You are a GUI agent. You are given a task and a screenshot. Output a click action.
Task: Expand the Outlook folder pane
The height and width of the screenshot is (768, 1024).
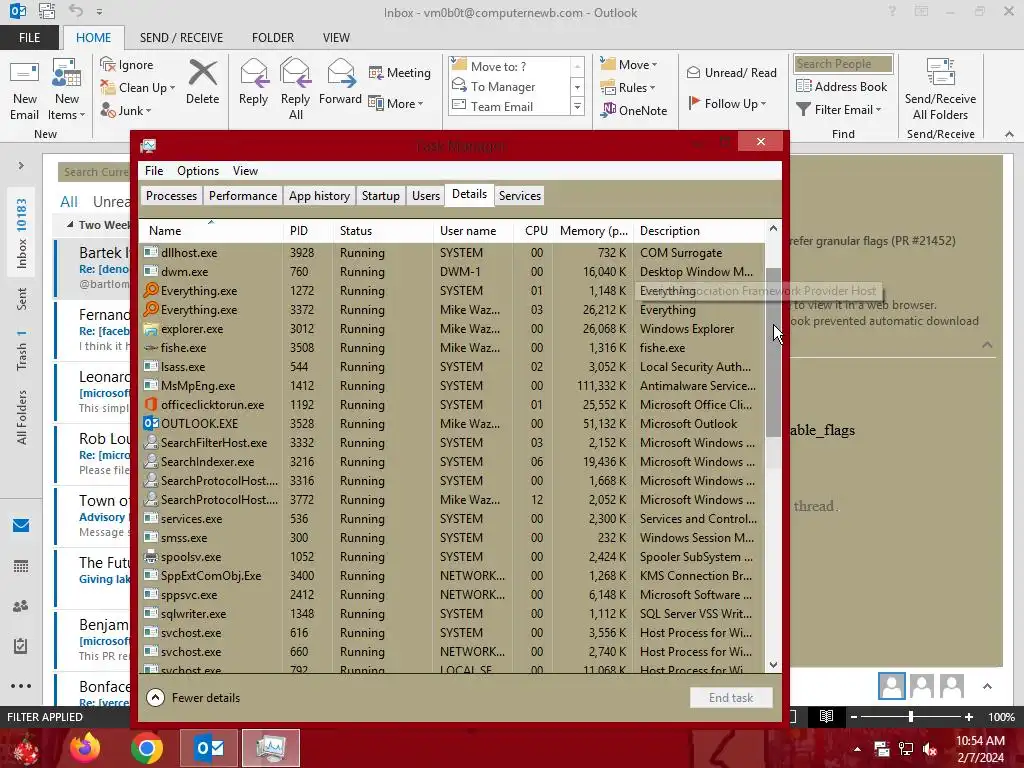click(21, 165)
